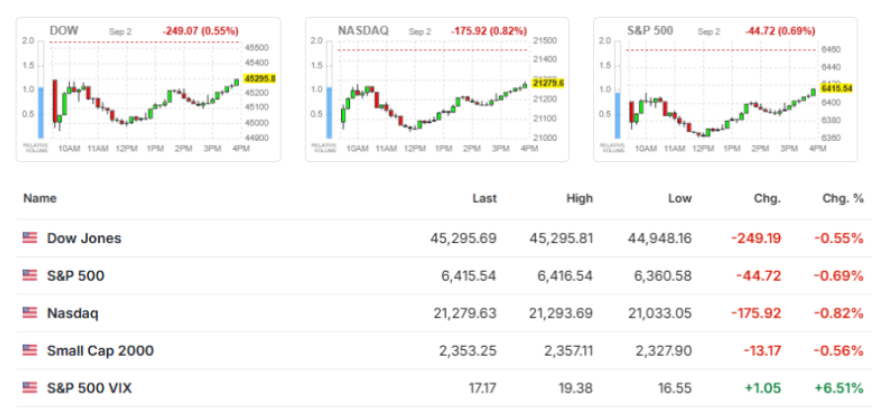The height and width of the screenshot is (413, 876).
Task: Click Small Cap 2000 percent change -0.56%
Action: (839, 351)
